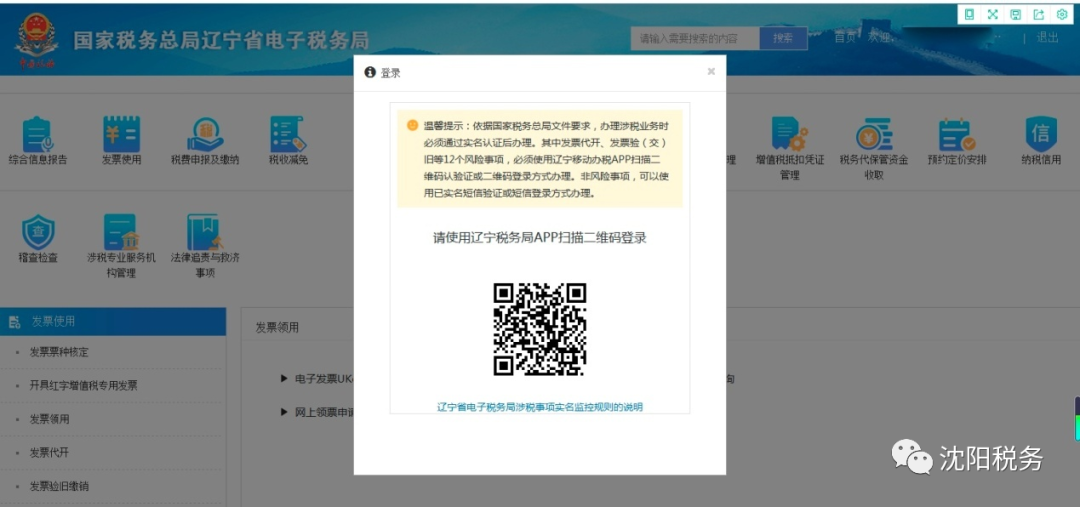Click the share icon in top-right toolbar
The height and width of the screenshot is (507, 1080).
coord(1039,14)
